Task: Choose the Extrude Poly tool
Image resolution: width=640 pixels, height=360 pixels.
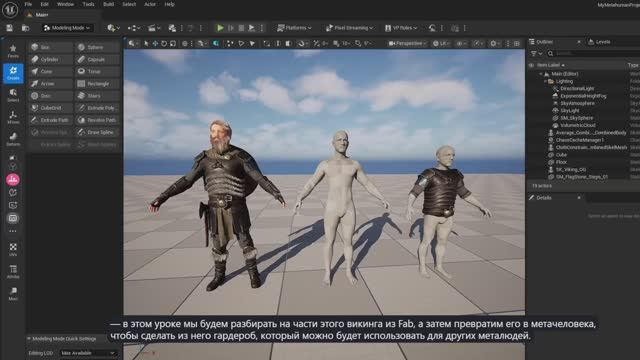Action: (97, 108)
